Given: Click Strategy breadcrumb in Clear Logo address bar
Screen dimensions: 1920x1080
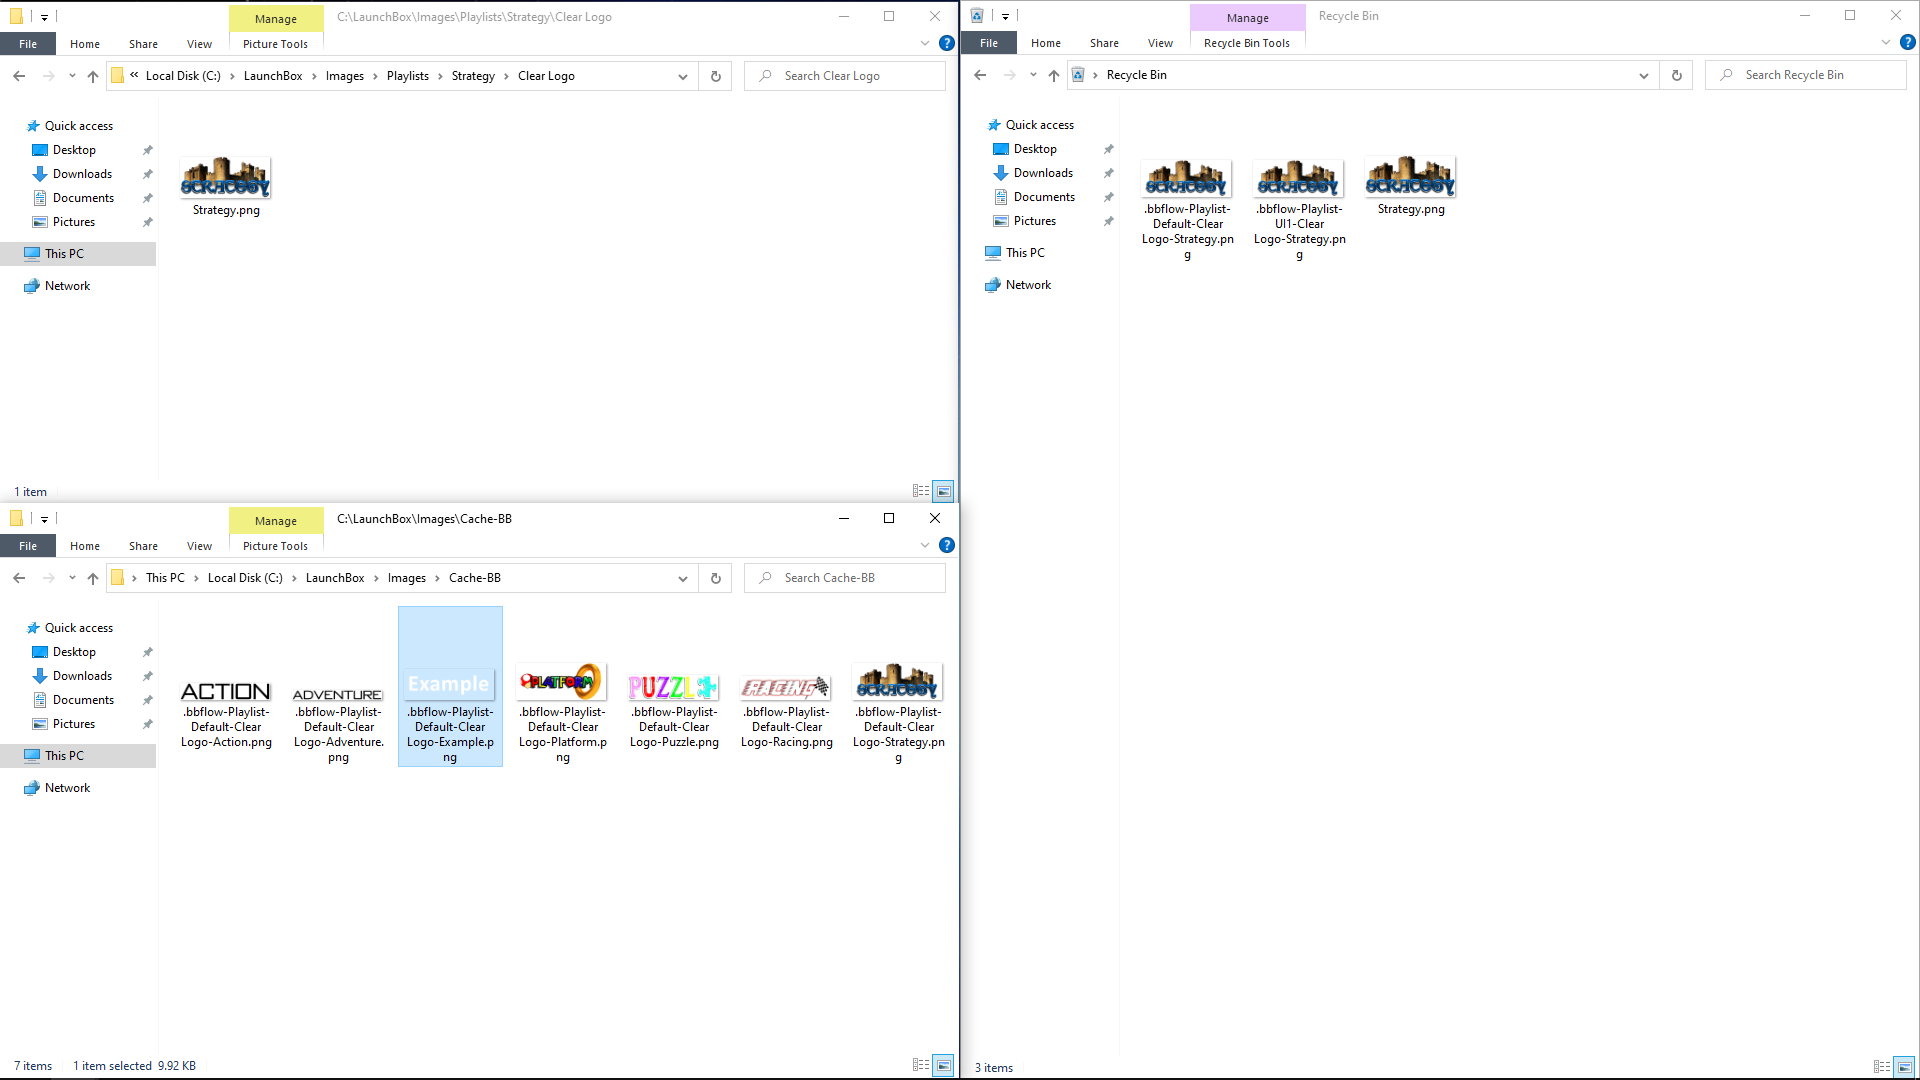Looking at the screenshot, I should [473, 76].
